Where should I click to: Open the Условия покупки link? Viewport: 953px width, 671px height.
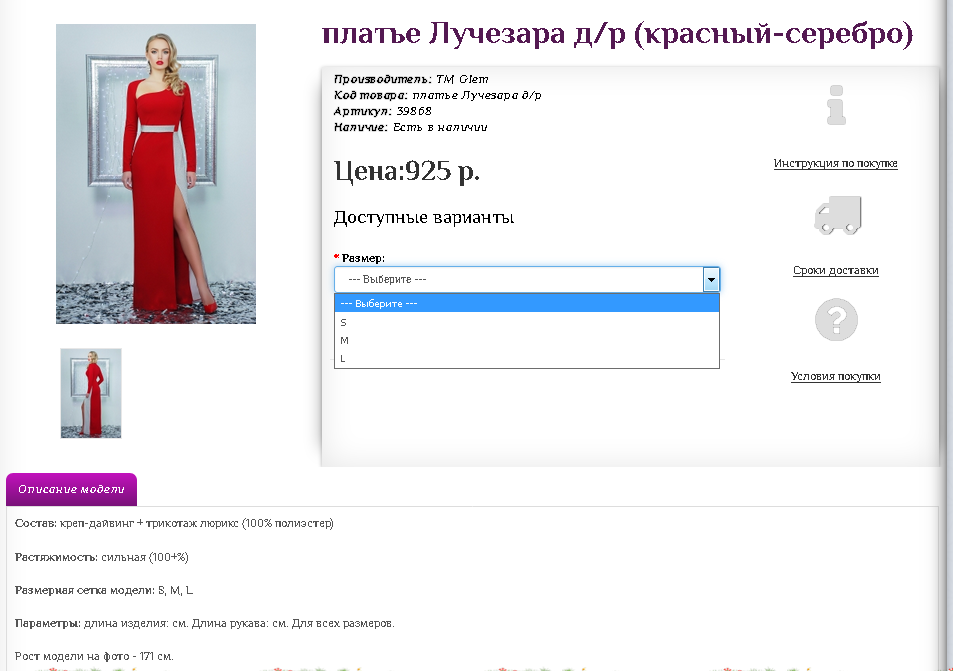point(836,376)
